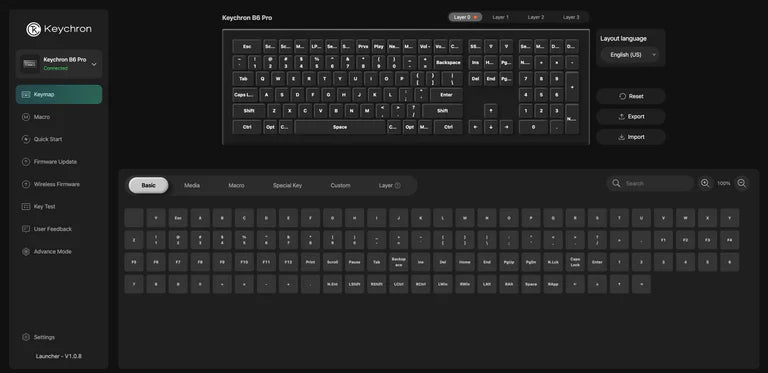Open the Keymap section in the sidebar
Image resolution: width=768 pixels, height=373 pixels.
(59, 94)
